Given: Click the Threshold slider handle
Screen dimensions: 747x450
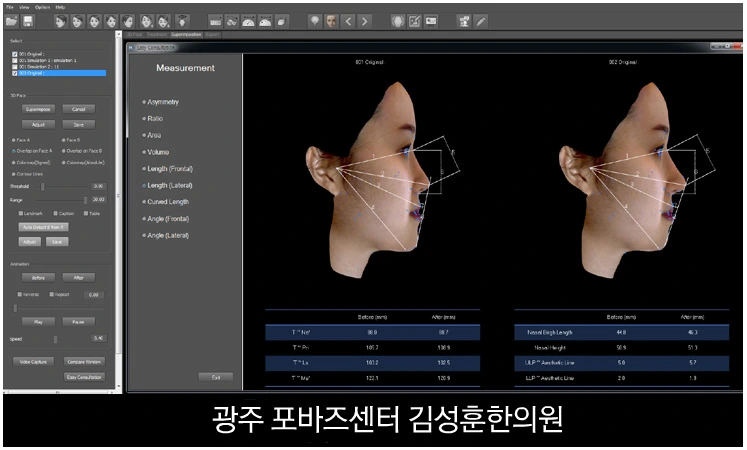Looking at the screenshot, I should [x=42, y=186].
